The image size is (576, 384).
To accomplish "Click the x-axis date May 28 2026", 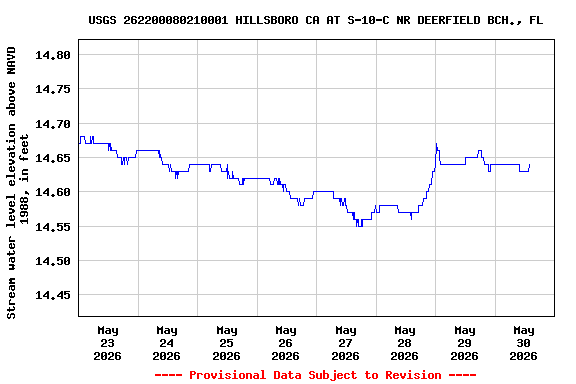I will [404, 343].
